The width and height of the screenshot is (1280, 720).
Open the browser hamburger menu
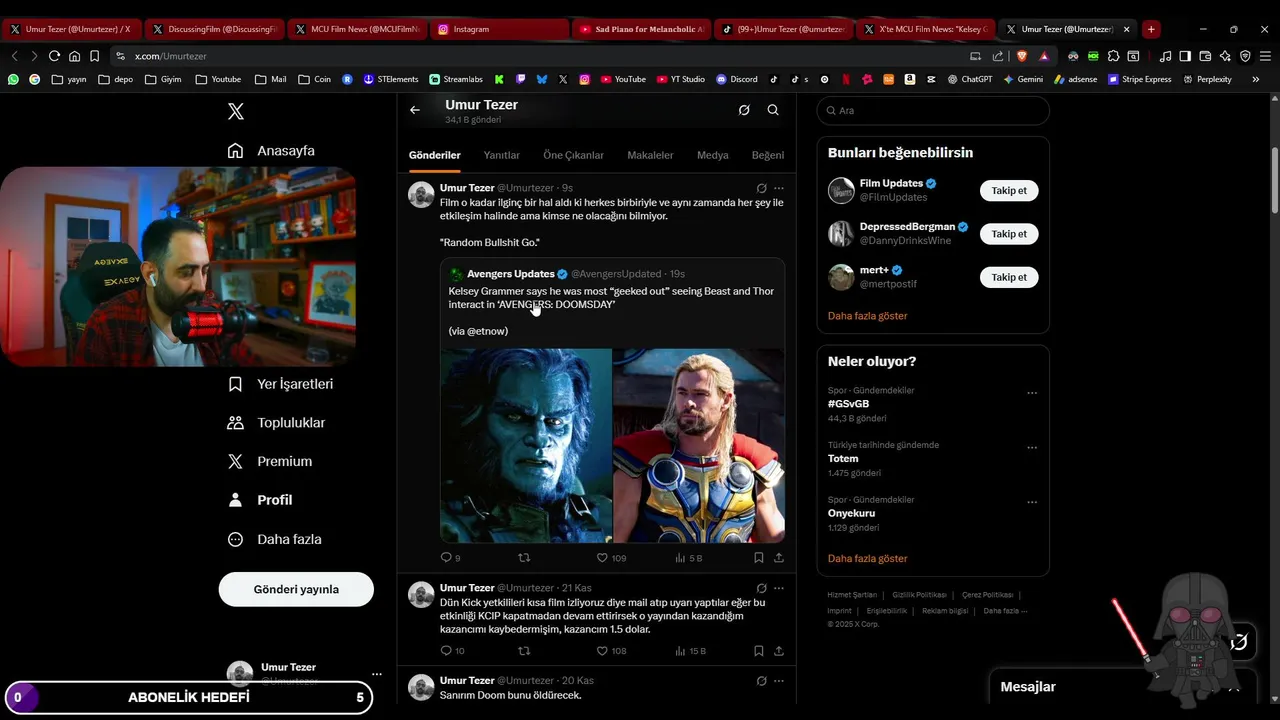pyautogui.click(x=1265, y=56)
